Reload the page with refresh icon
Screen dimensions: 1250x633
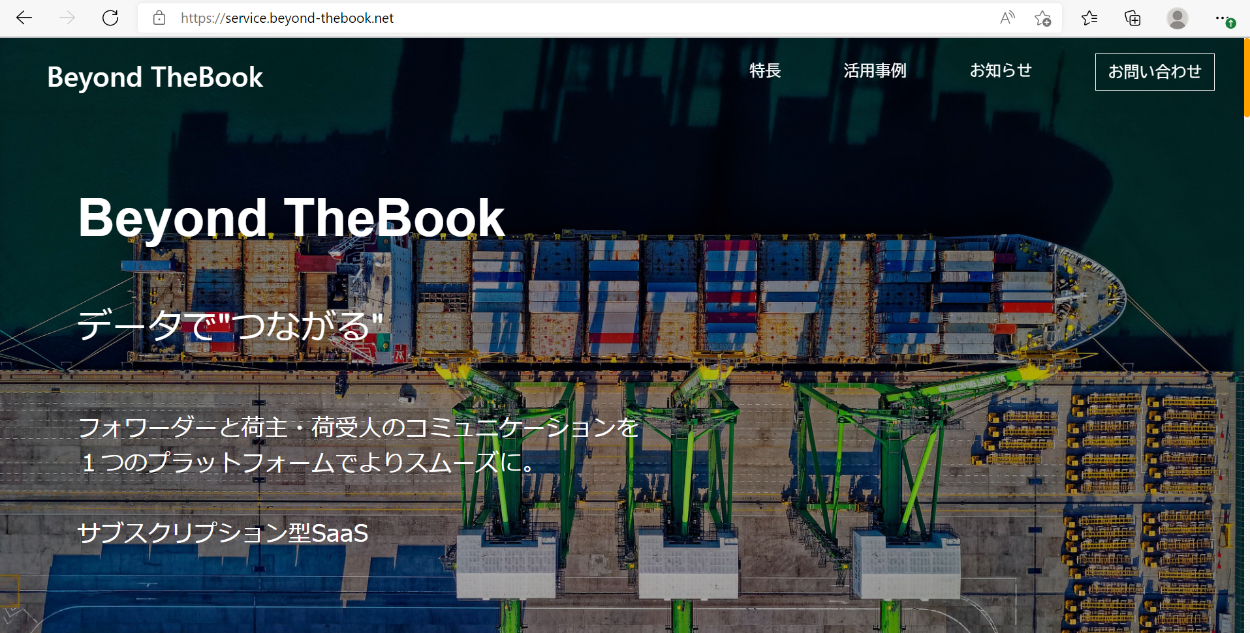pos(111,18)
